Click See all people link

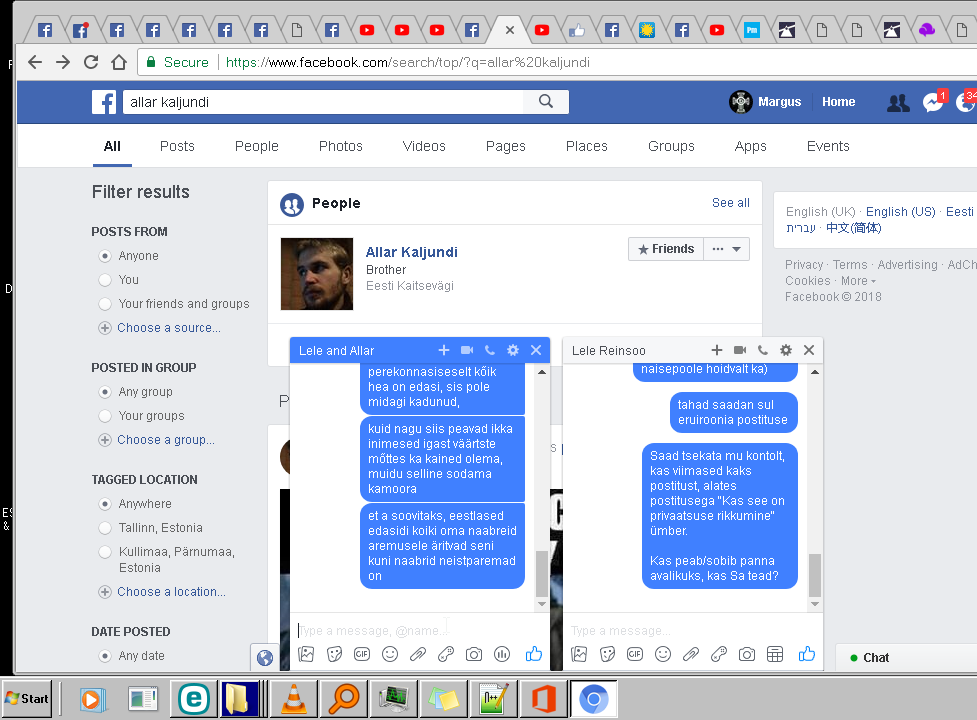(x=730, y=202)
